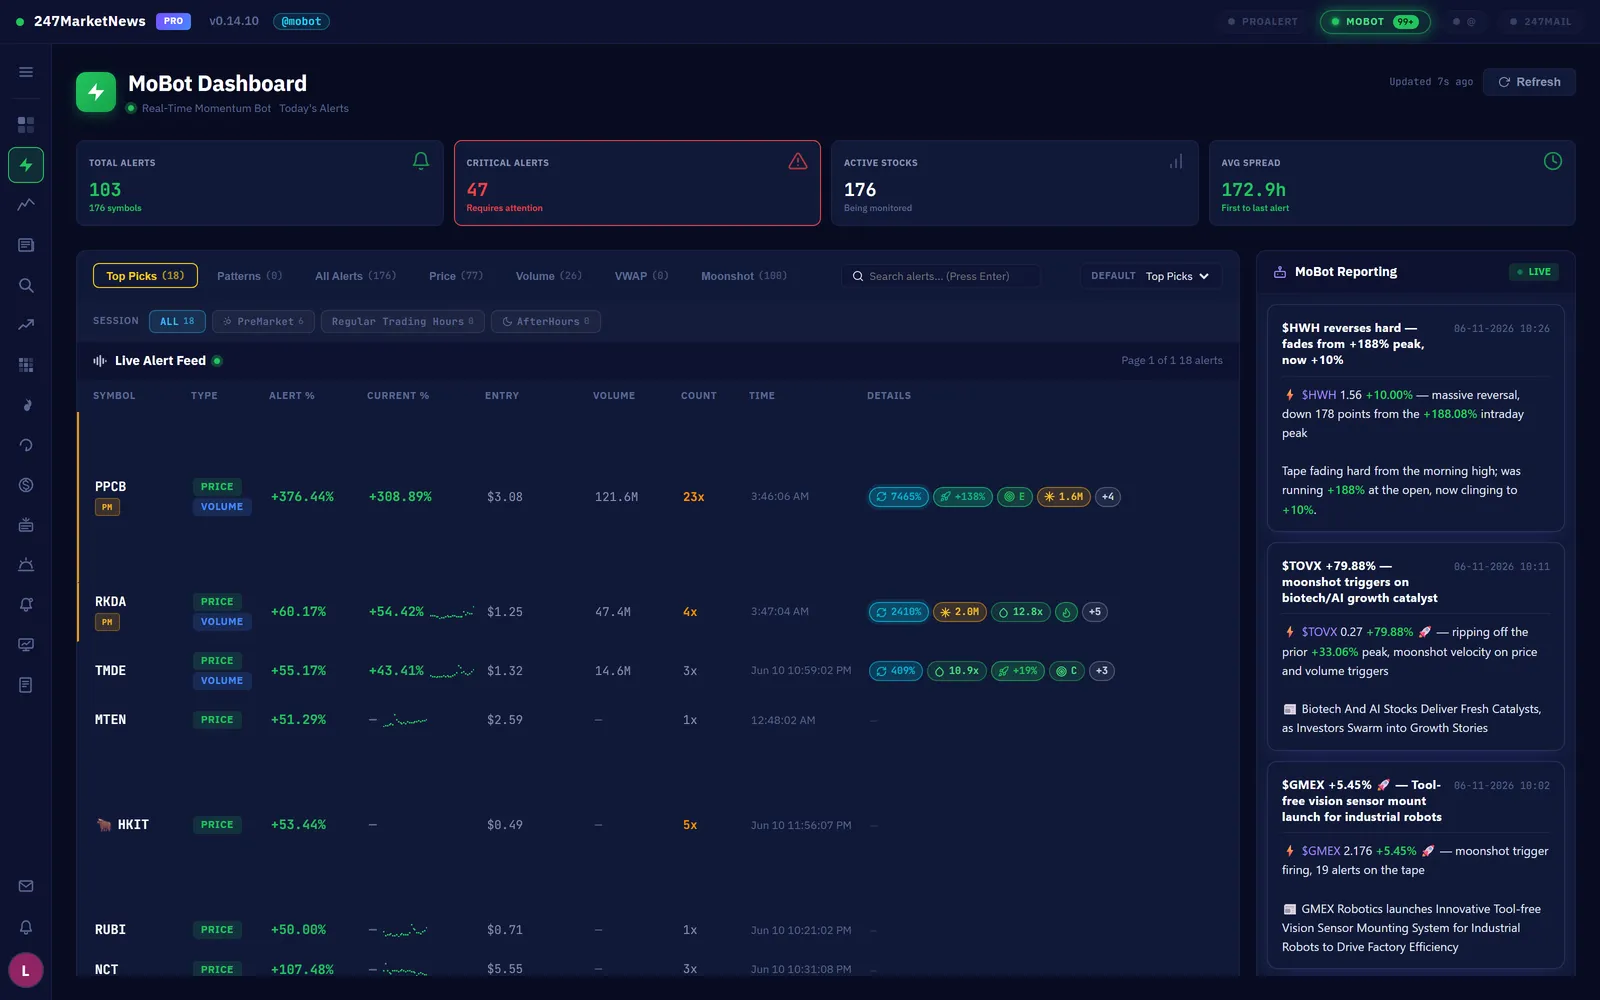This screenshot has height=1000, width=1600.
Task: Click the 12.8x badge on RKDA row
Action: click(1020, 612)
